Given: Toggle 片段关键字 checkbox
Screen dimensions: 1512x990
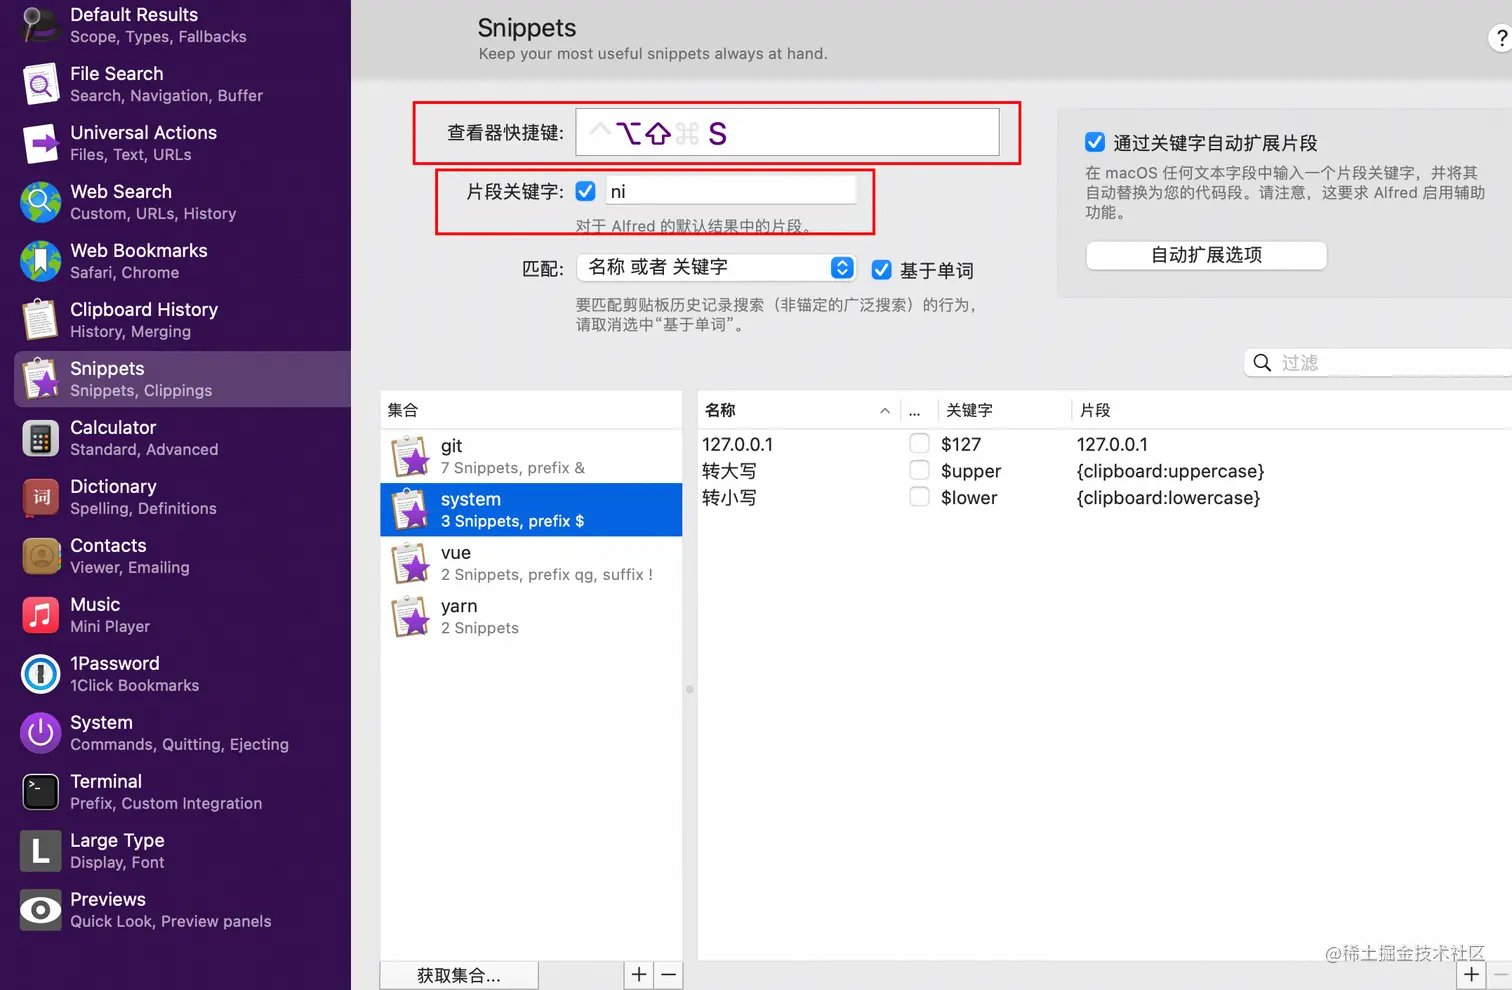Looking at the screenshot, I should 586,191.
